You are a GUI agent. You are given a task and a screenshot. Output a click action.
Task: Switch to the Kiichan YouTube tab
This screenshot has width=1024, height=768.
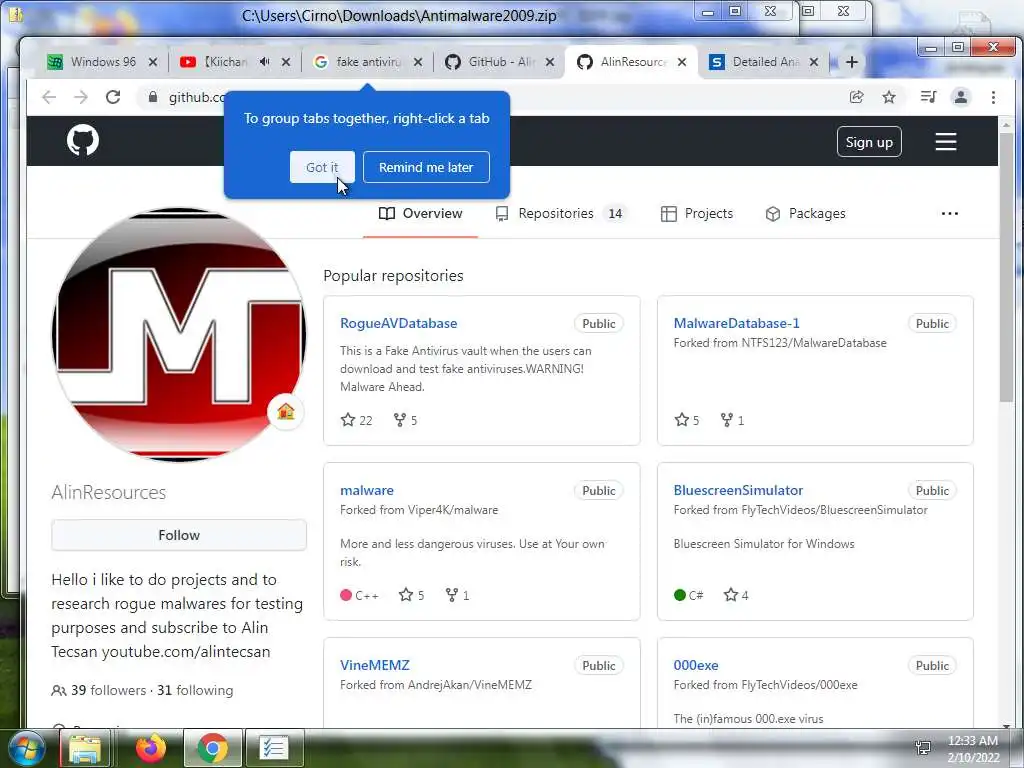coord(225,62)
